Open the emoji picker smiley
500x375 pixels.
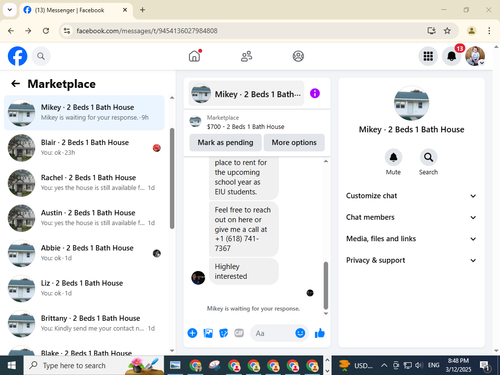point(300,333)
